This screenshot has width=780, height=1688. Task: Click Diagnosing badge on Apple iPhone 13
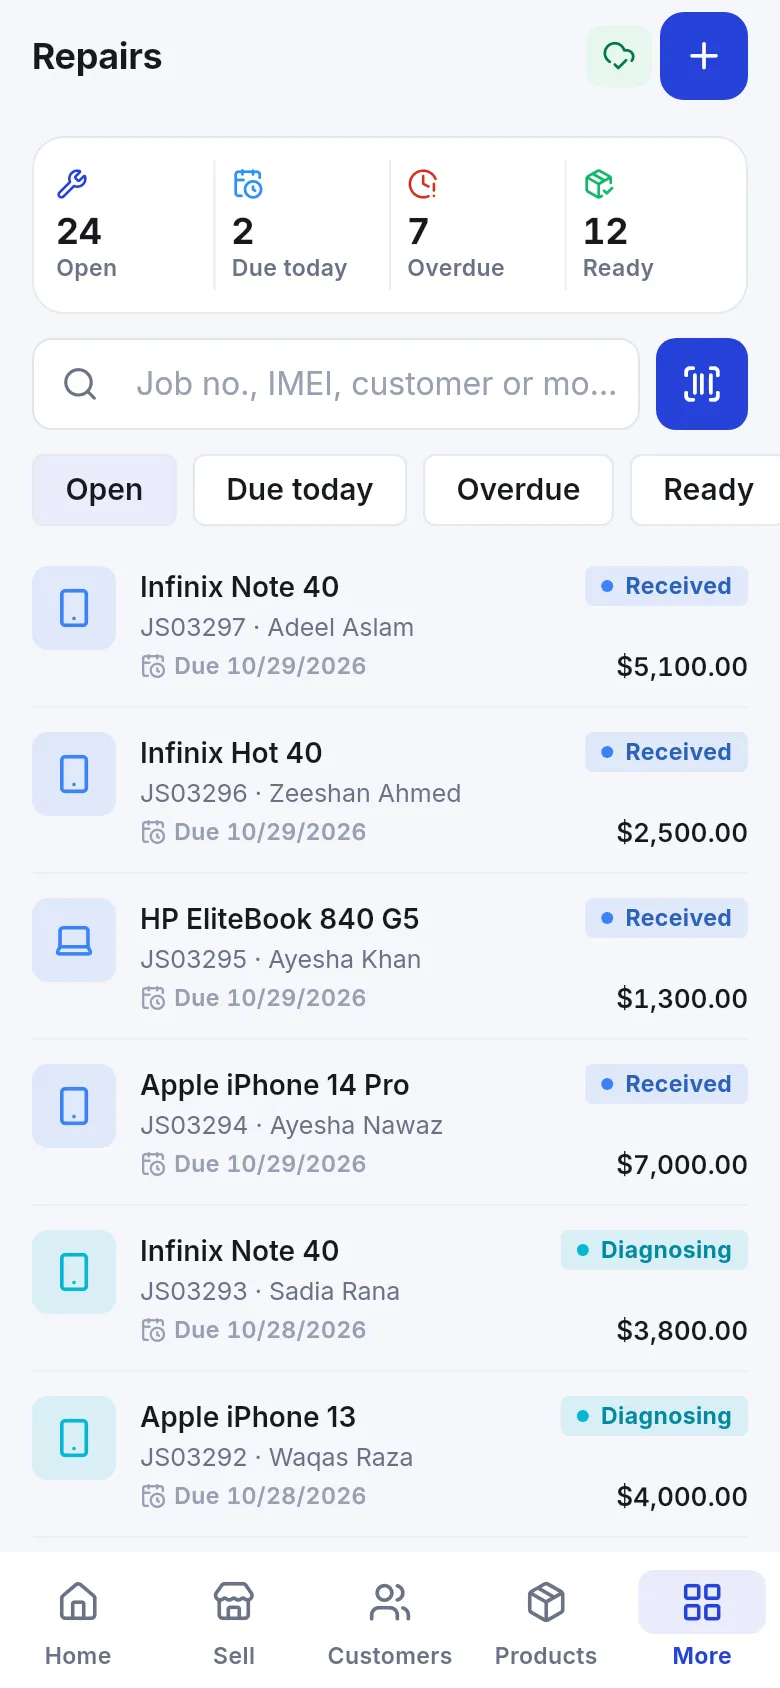pos(655,1416)
